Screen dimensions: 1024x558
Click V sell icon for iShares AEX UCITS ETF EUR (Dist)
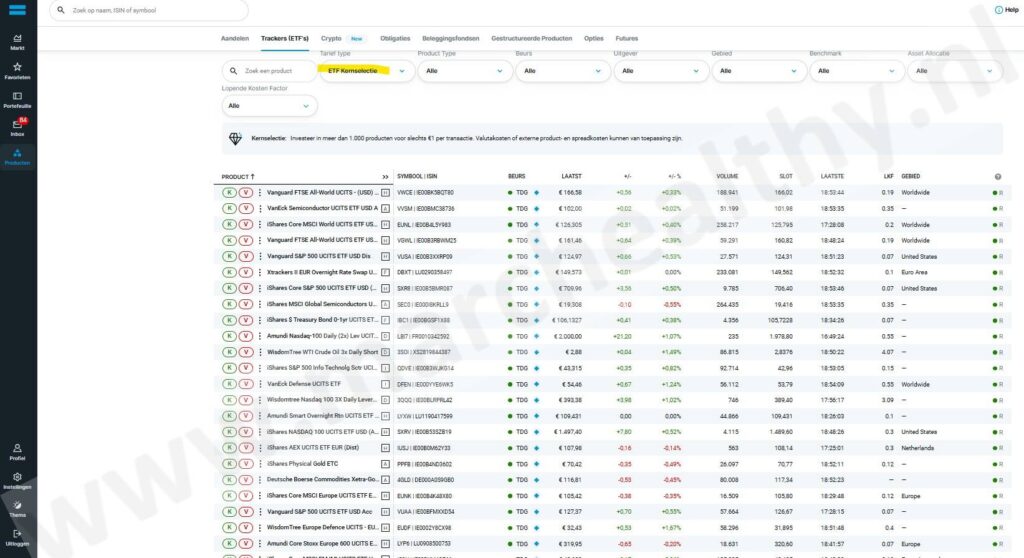[246, 448]
